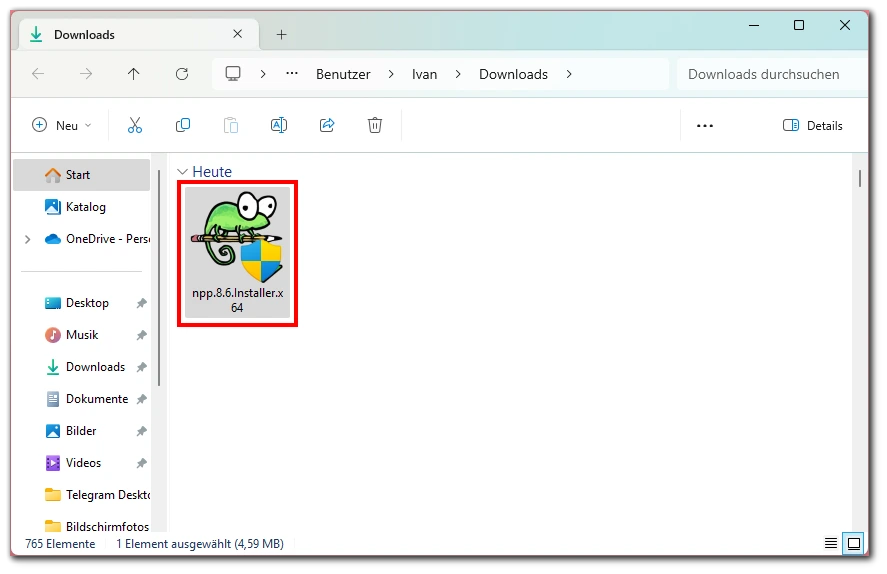887x574 pixels.
Task: Click the Rename icon in toolbar
Action: pyautogui.click(x=279, y=125)
